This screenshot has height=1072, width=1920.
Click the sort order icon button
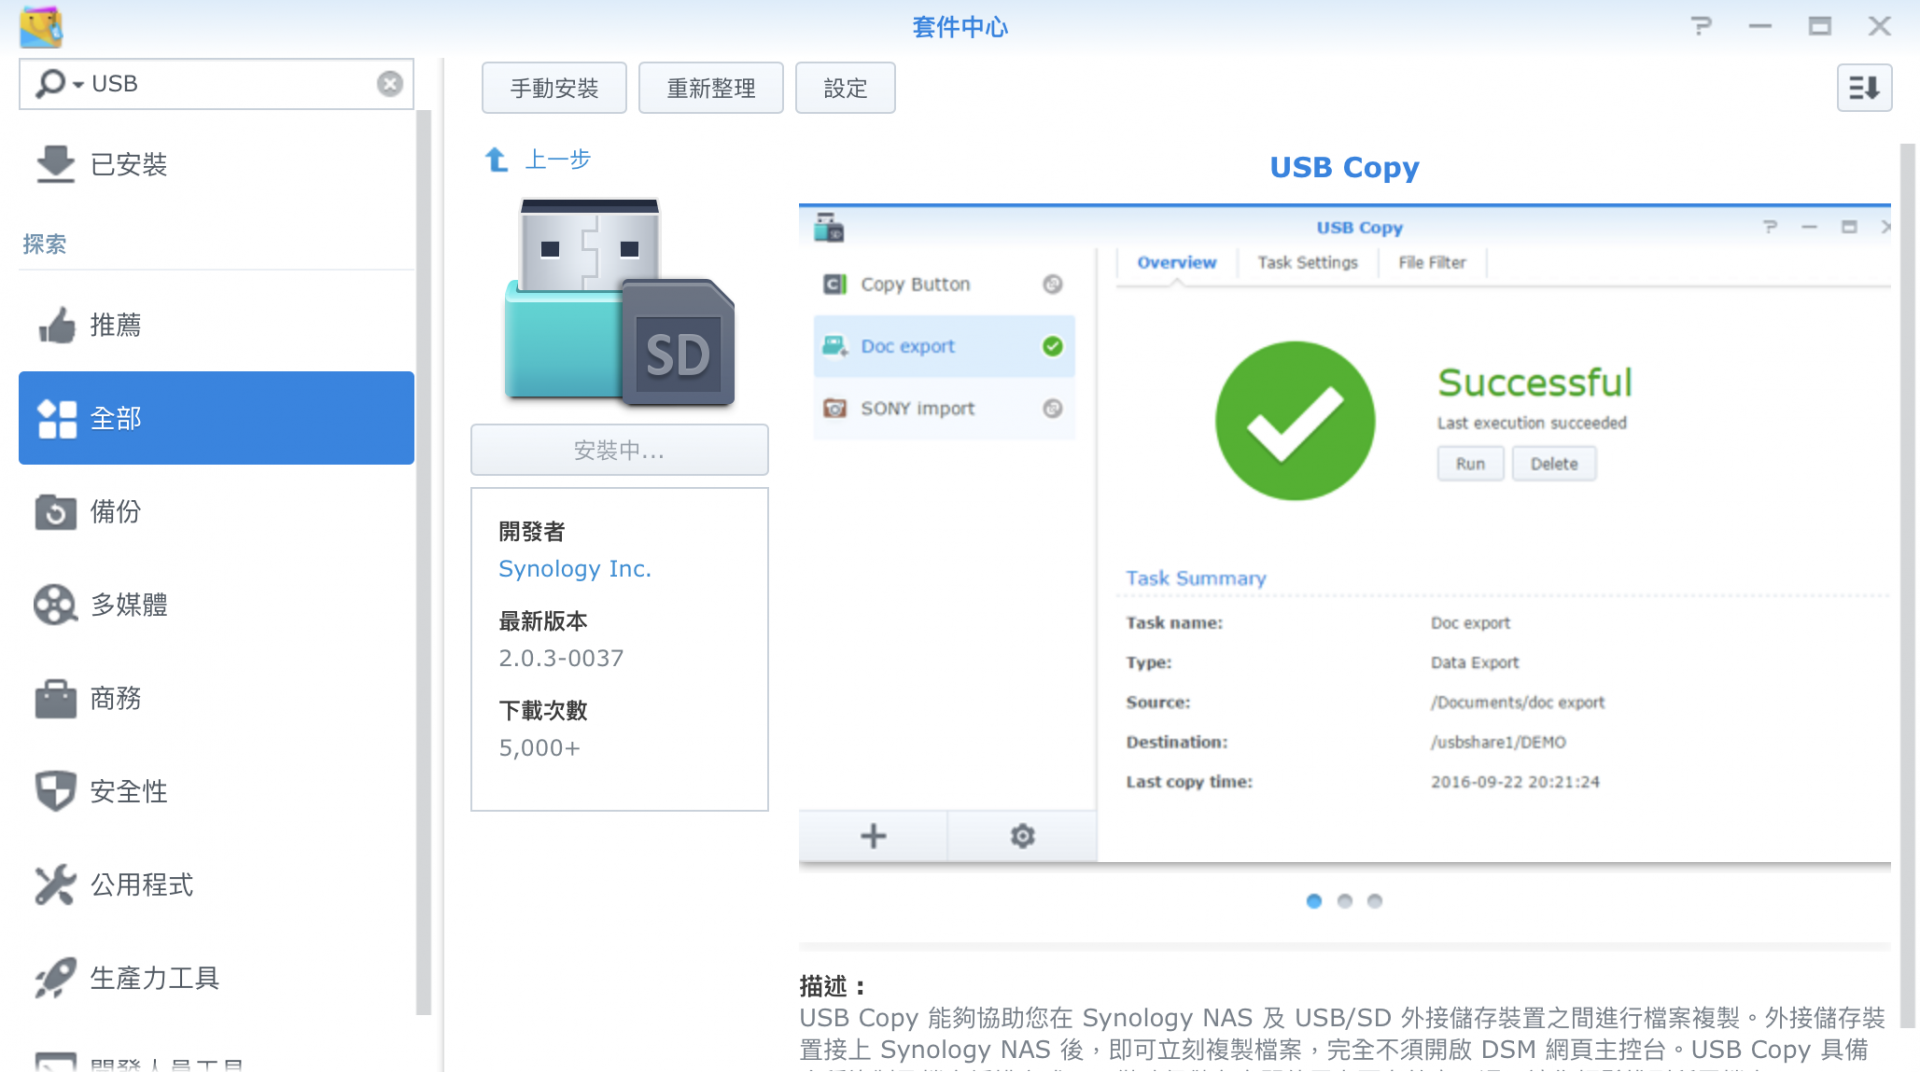pyautogui.click(x=1863, y=88)
